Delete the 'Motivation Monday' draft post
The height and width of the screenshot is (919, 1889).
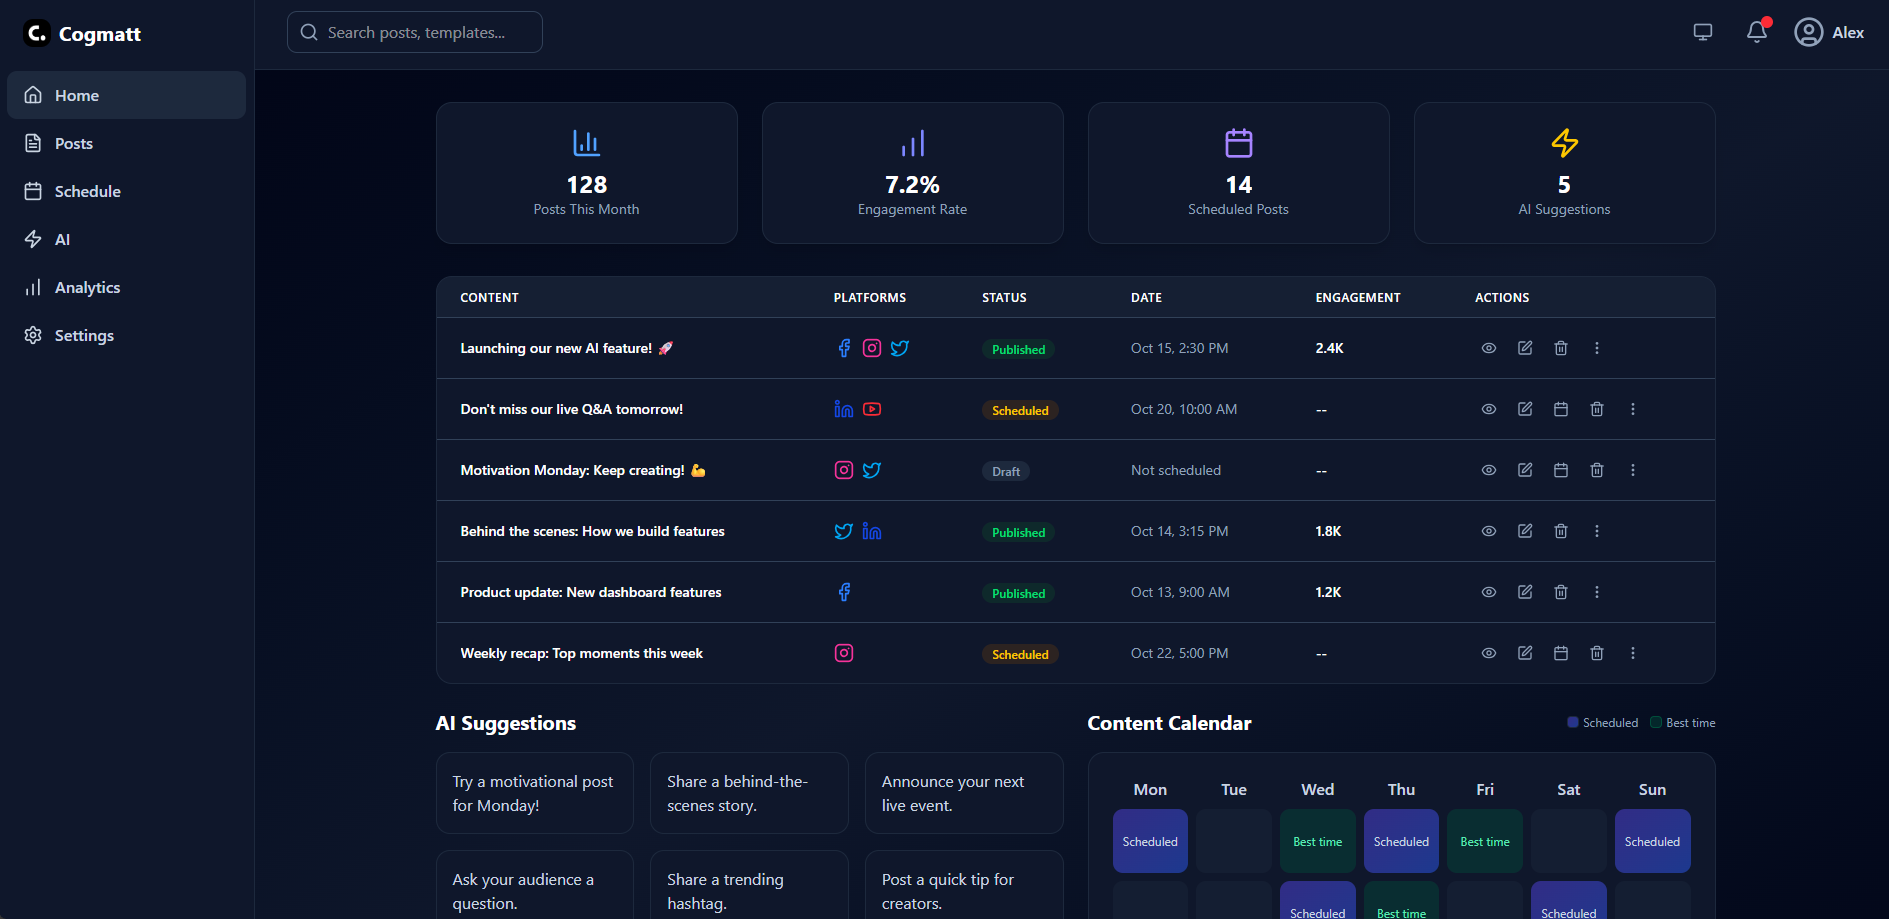click(x=1597, y=470)
